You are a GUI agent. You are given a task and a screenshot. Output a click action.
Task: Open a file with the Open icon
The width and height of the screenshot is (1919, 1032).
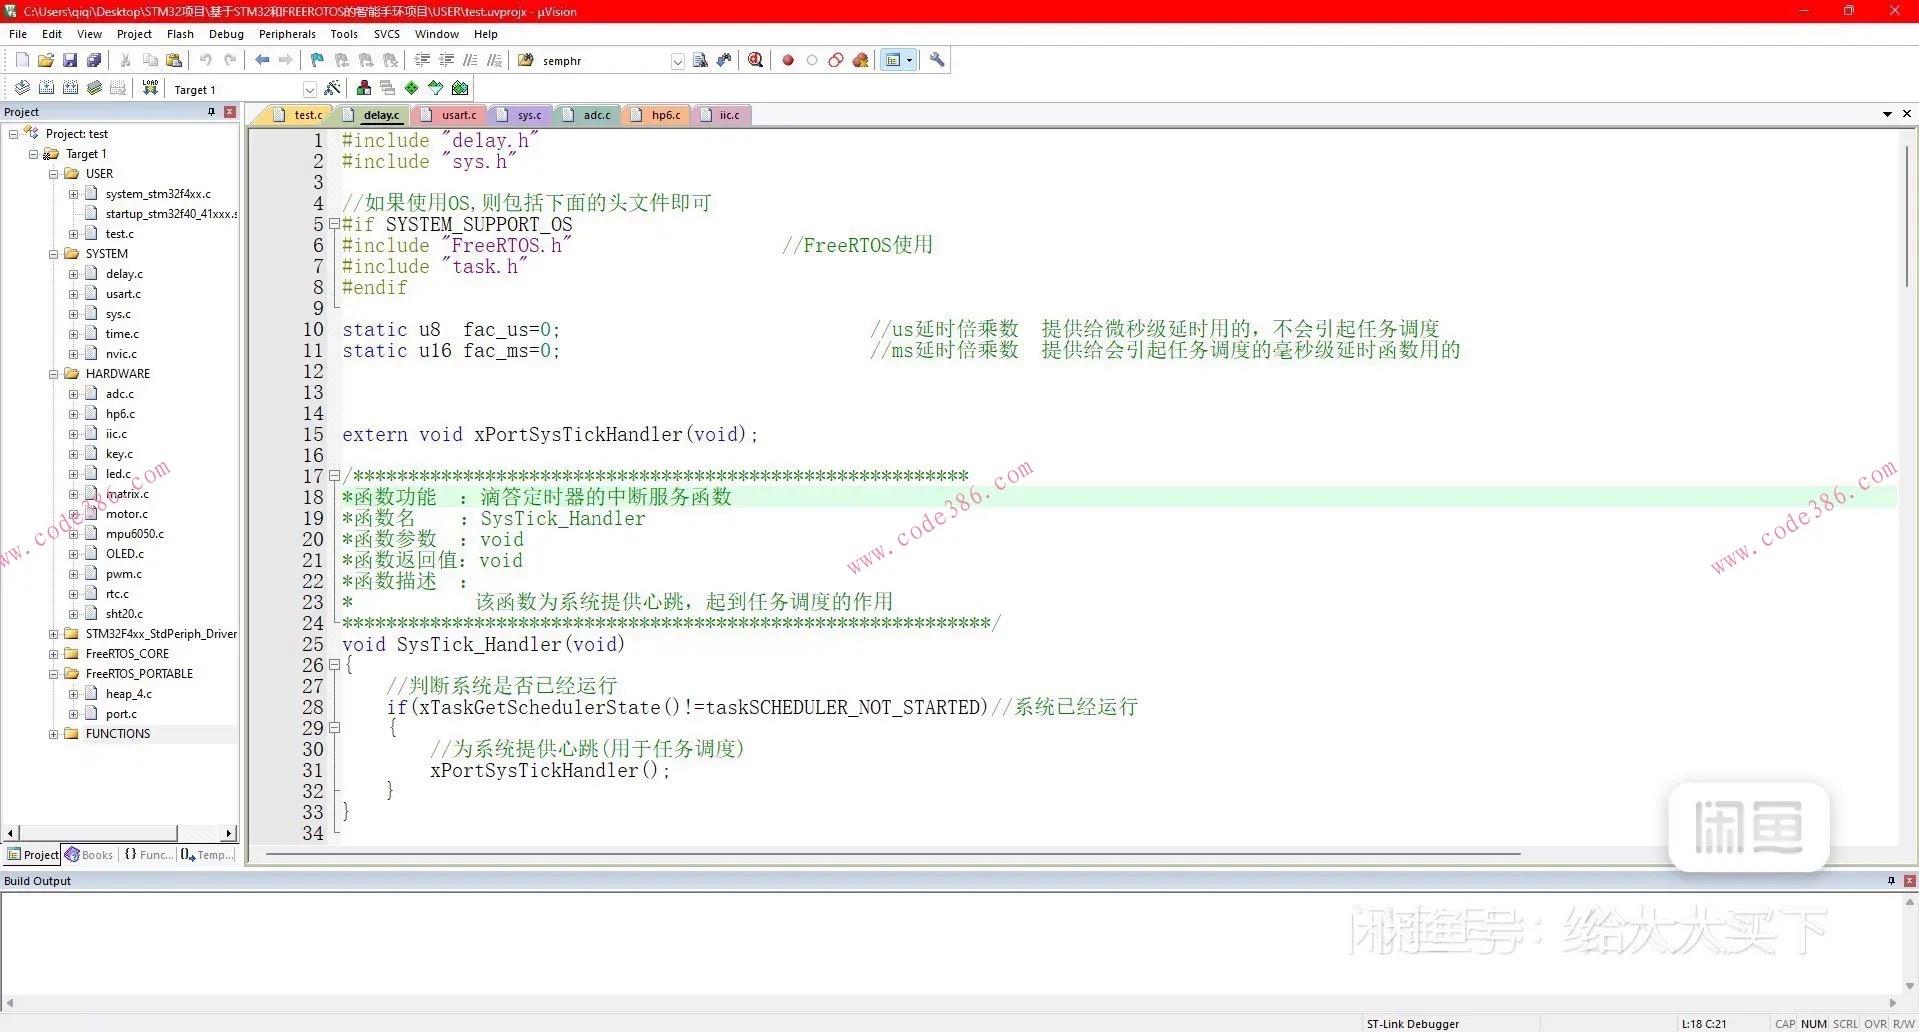pos(46,61)
